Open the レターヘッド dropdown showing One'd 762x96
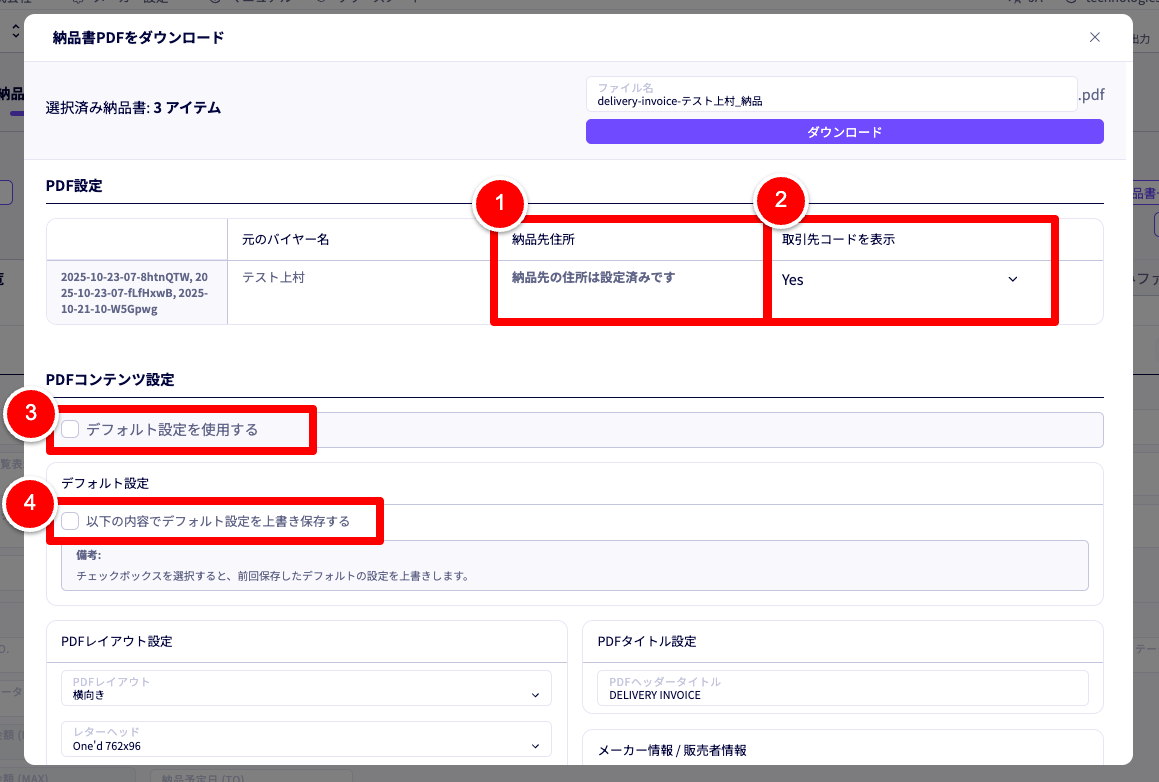The image size is (1159, 782). (x=306, y=741)
